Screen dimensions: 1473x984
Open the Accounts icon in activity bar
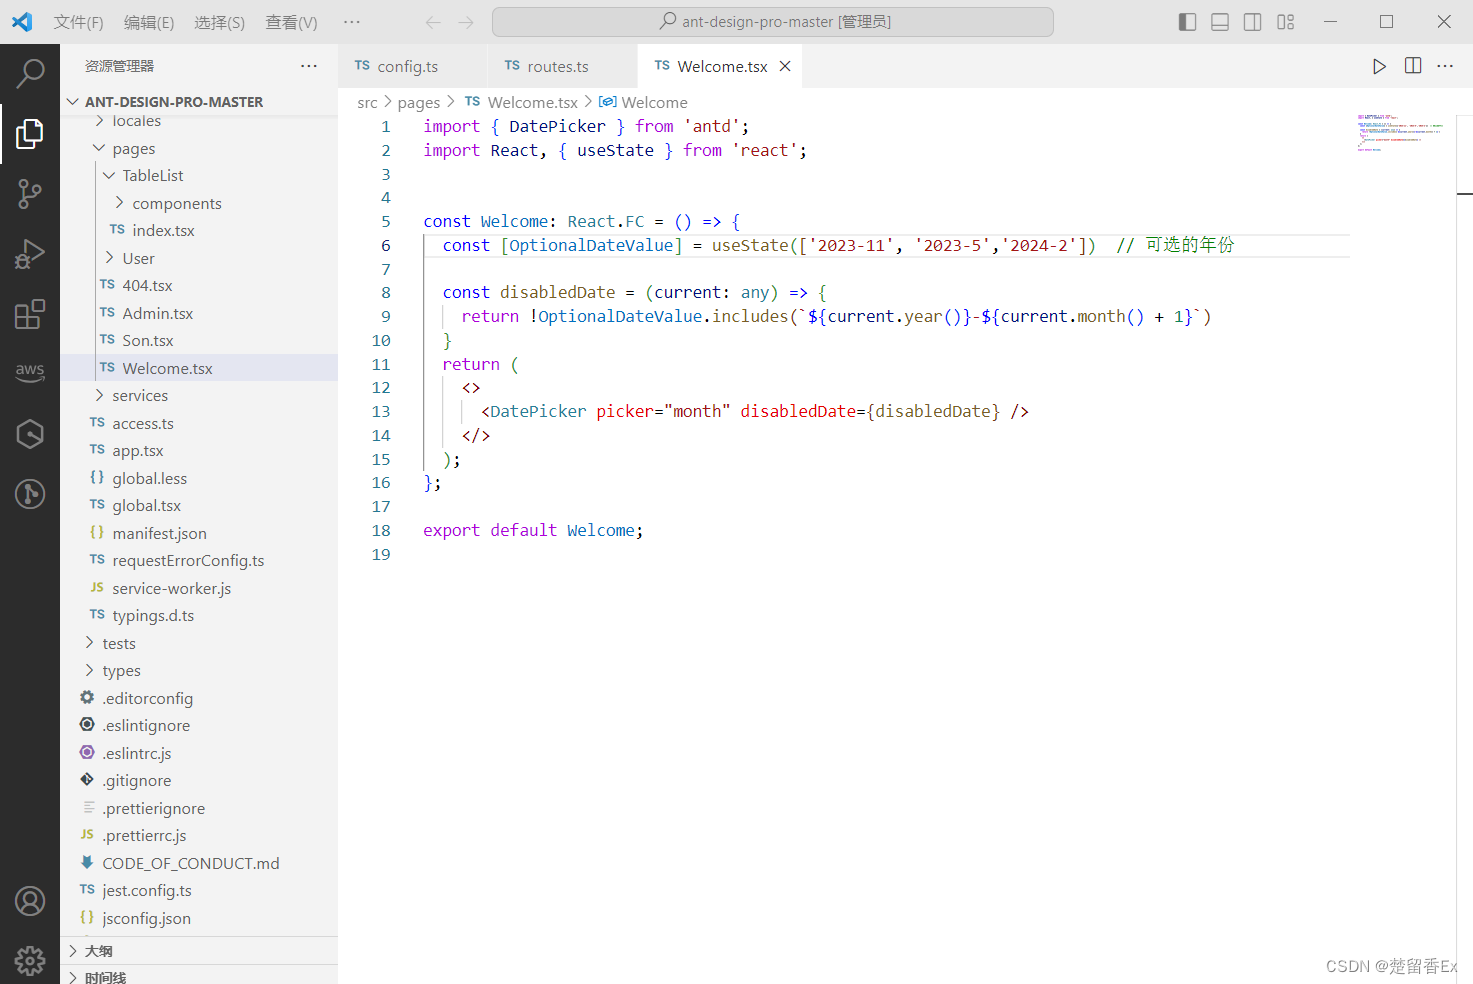click(30, 900)
